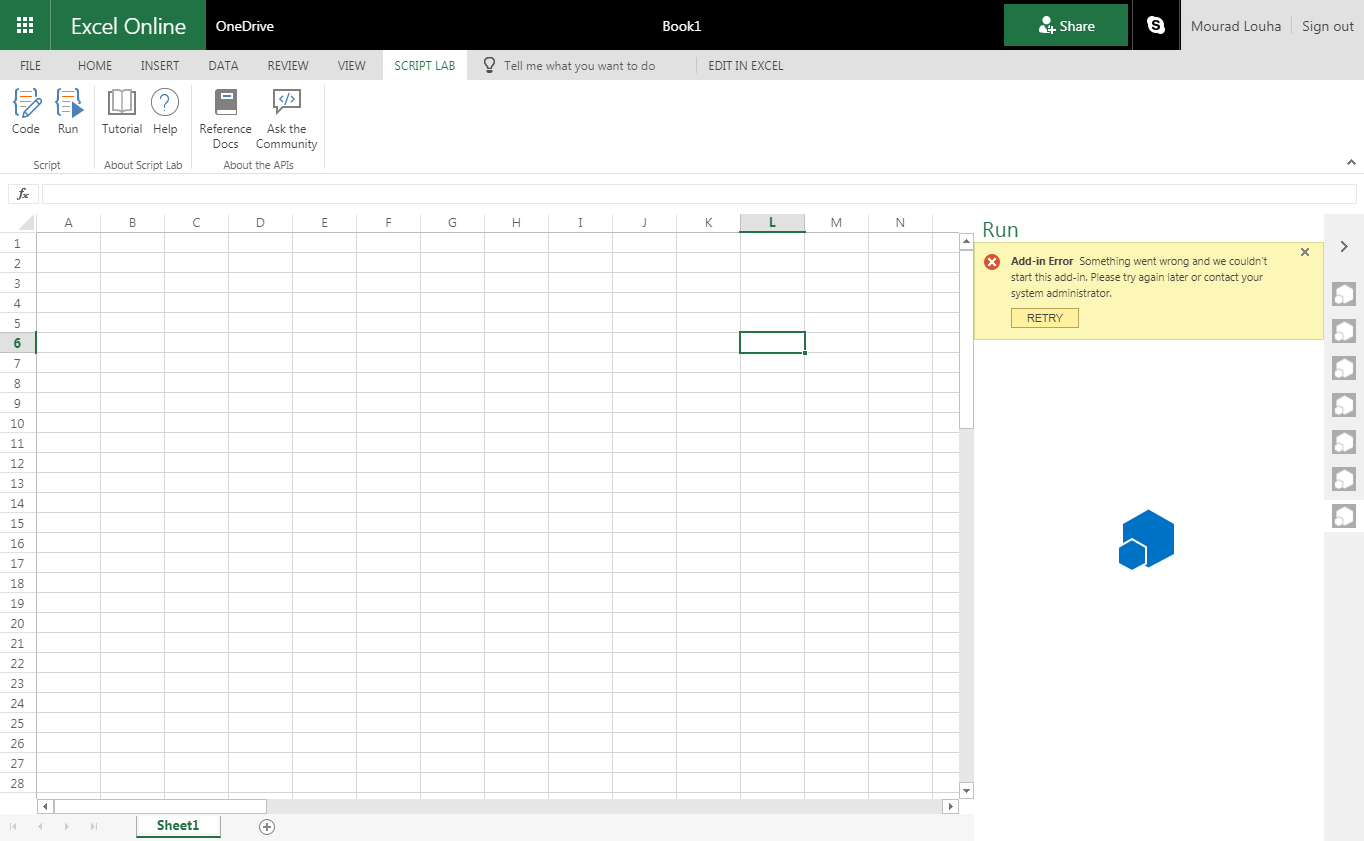The image size is (1364, 841).
Task: Select the Sheet1 tab
Action: click(178, 825)
